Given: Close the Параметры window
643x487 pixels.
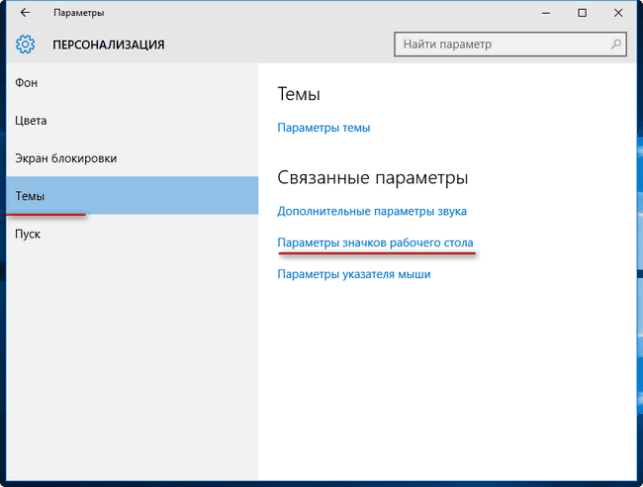Looking at the screenshot, I should point(618,13).
